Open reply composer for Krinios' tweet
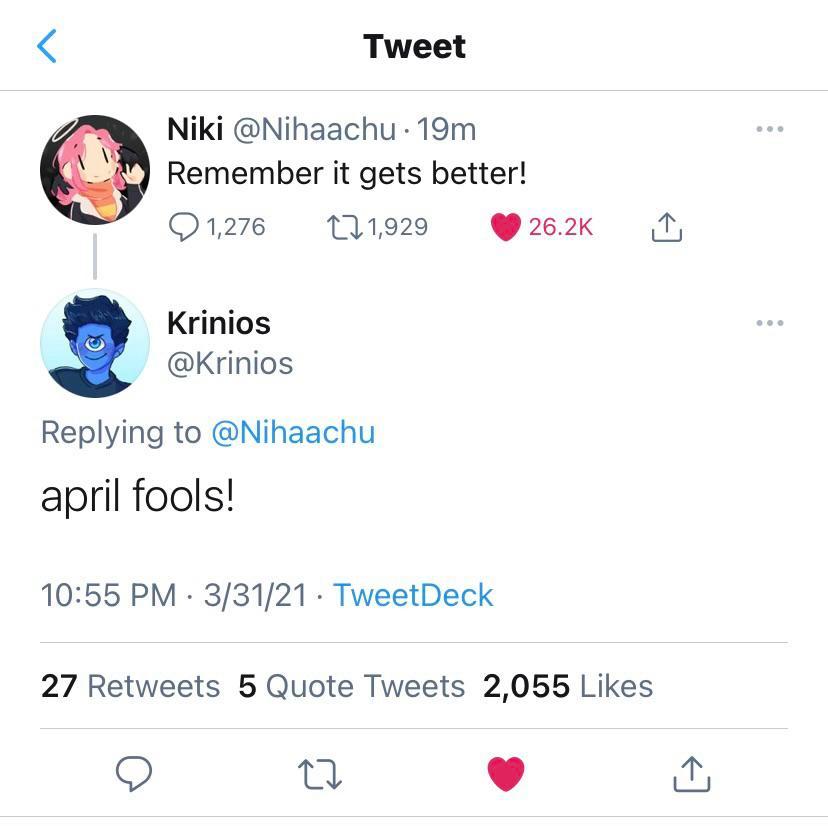This screenshot has height=826, width=828. [x=133, y=772]
